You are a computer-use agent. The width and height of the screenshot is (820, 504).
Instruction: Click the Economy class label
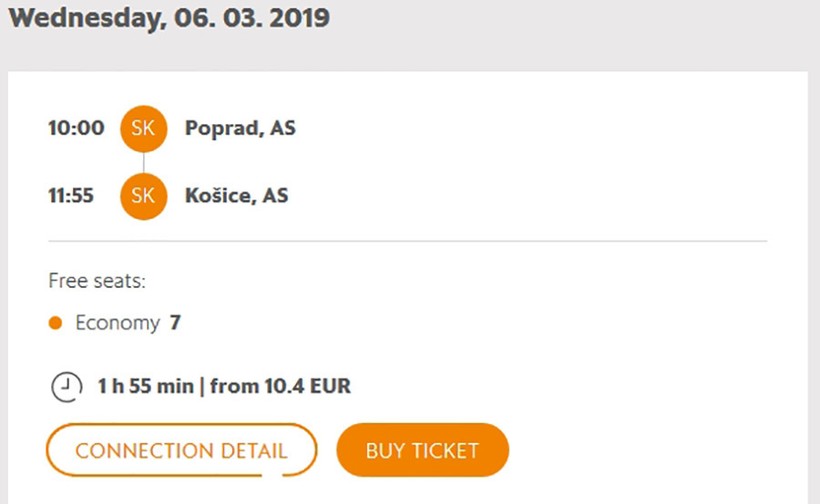117,323
